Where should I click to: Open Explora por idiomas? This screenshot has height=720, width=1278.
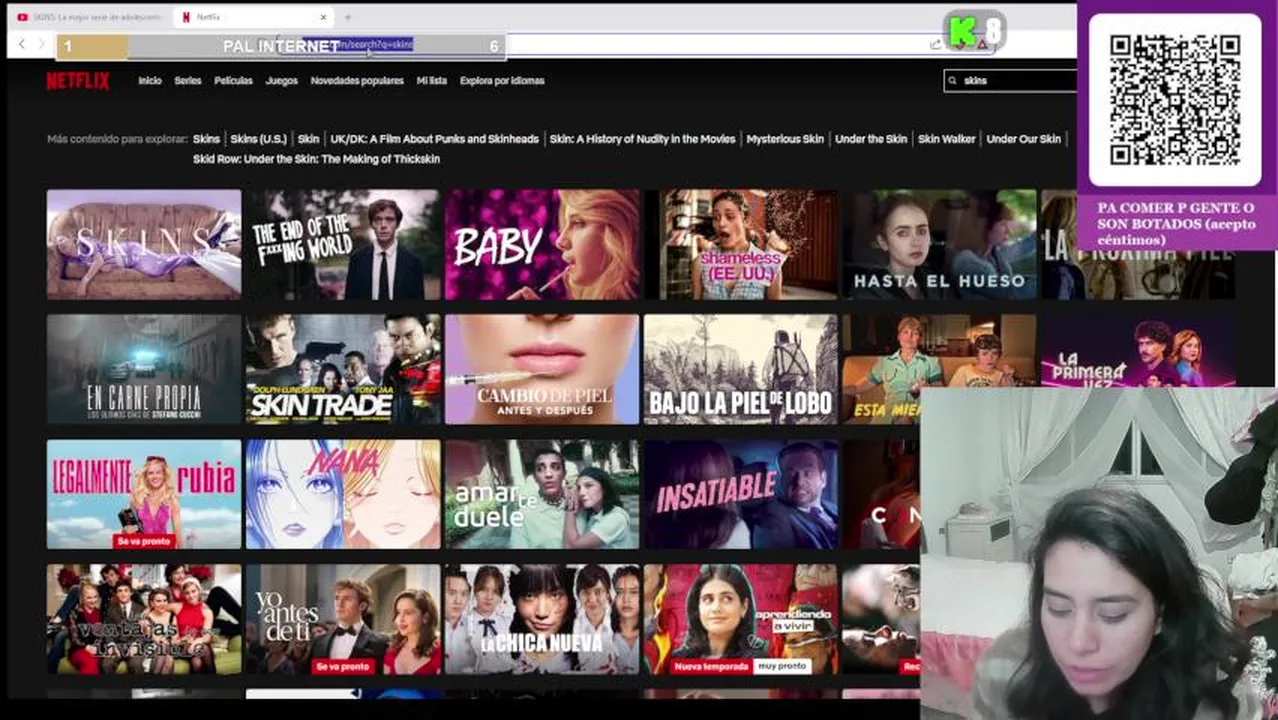click(502, 81)
